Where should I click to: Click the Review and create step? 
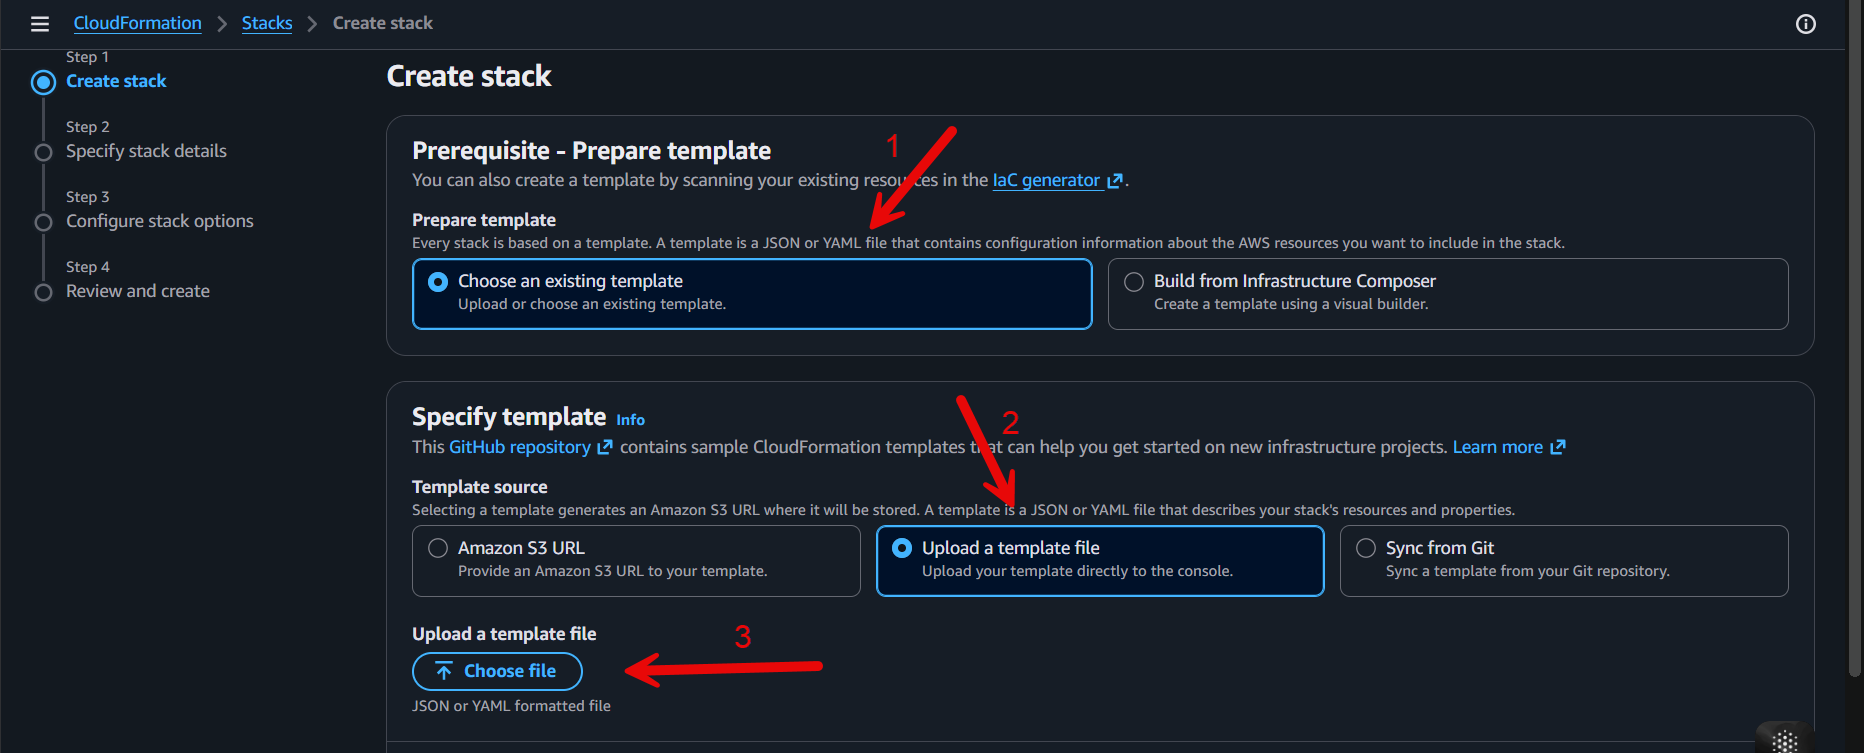point(138,291)
